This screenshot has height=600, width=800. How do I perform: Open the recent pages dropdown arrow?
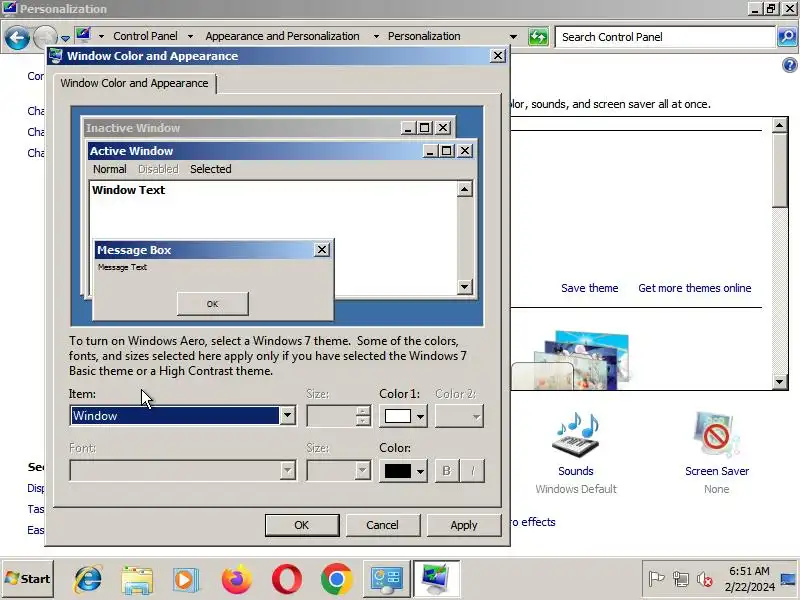[x=65, y=39]
